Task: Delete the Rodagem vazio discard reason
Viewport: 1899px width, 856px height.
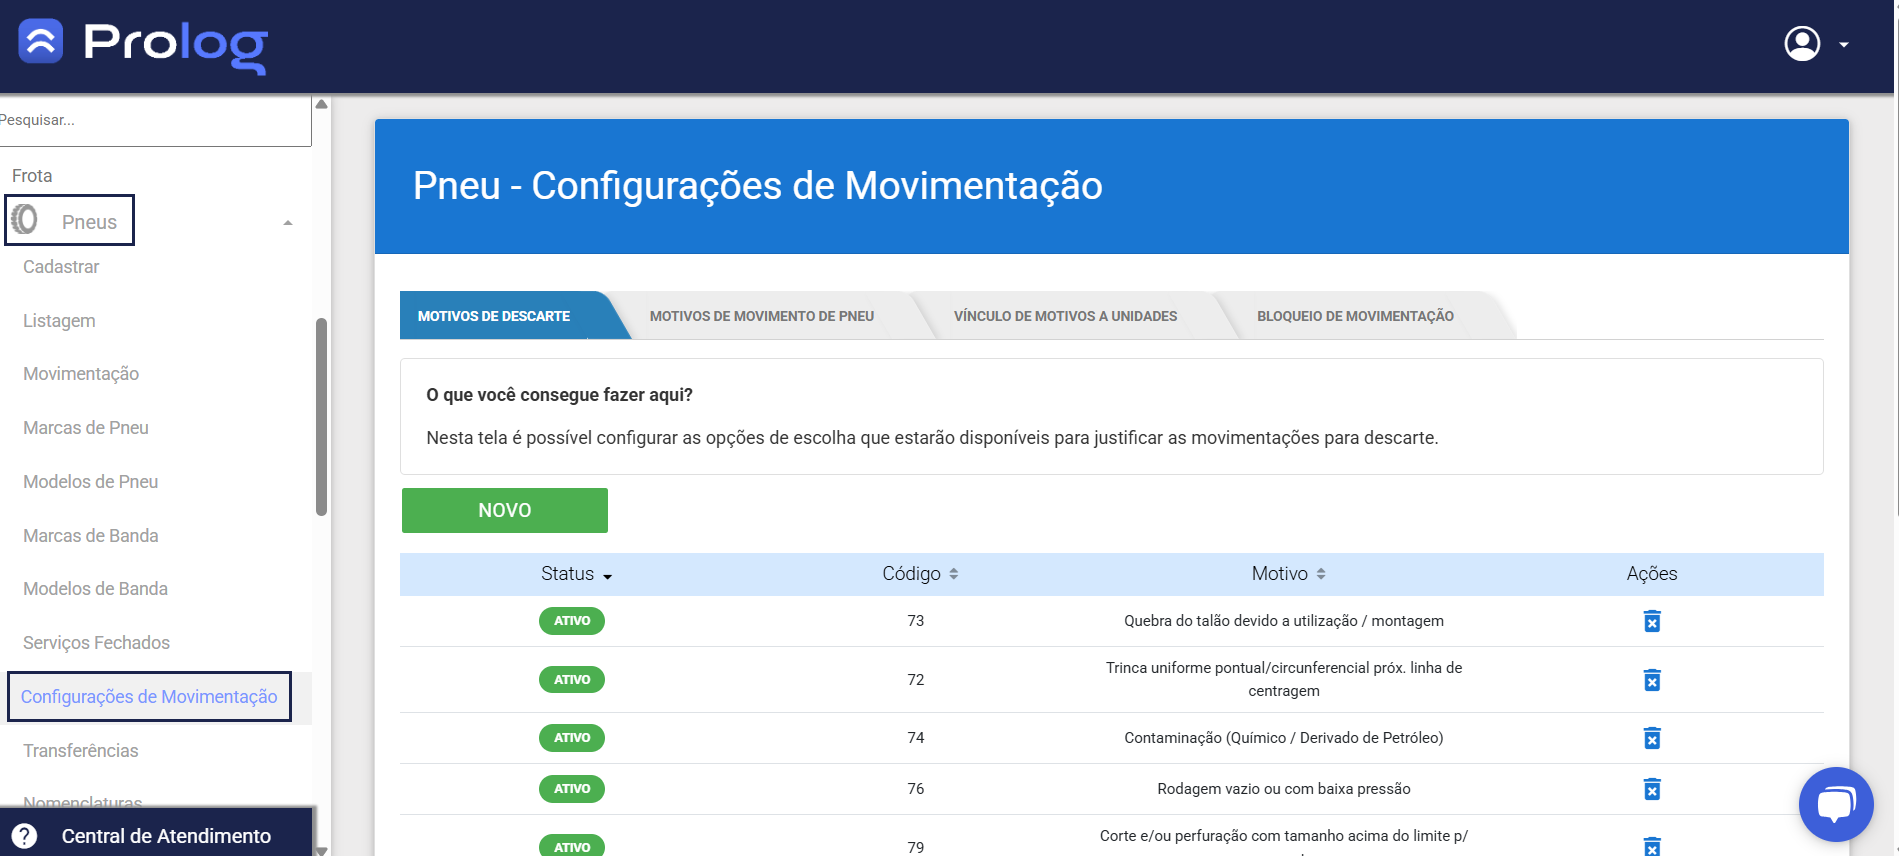Action: (x=1651, y=790)
